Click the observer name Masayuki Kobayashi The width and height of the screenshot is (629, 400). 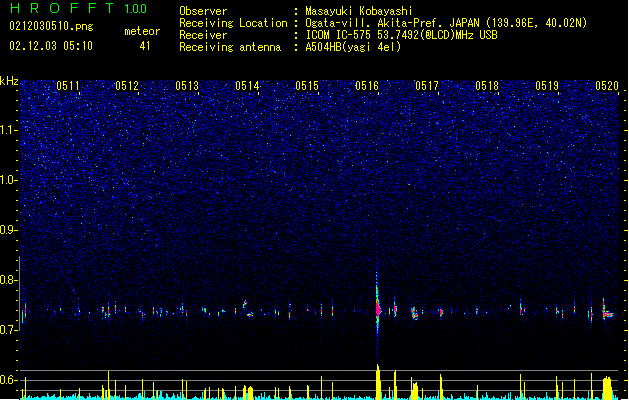359,11
